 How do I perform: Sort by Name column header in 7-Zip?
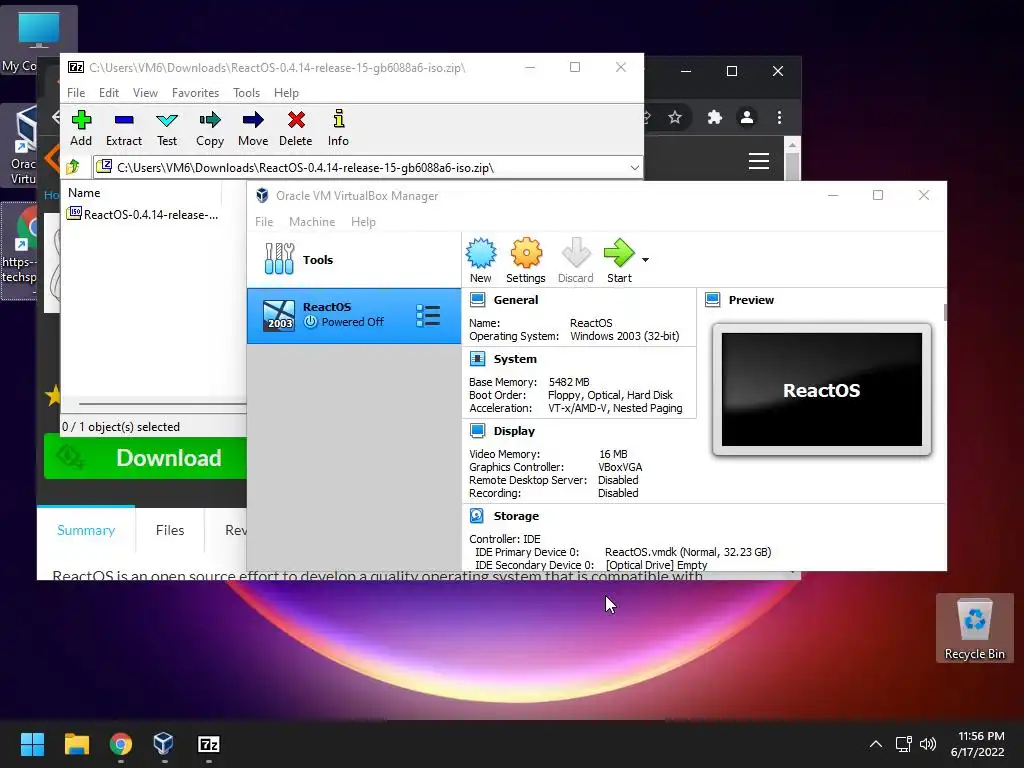pyautogui.click(x=84, y=193)
